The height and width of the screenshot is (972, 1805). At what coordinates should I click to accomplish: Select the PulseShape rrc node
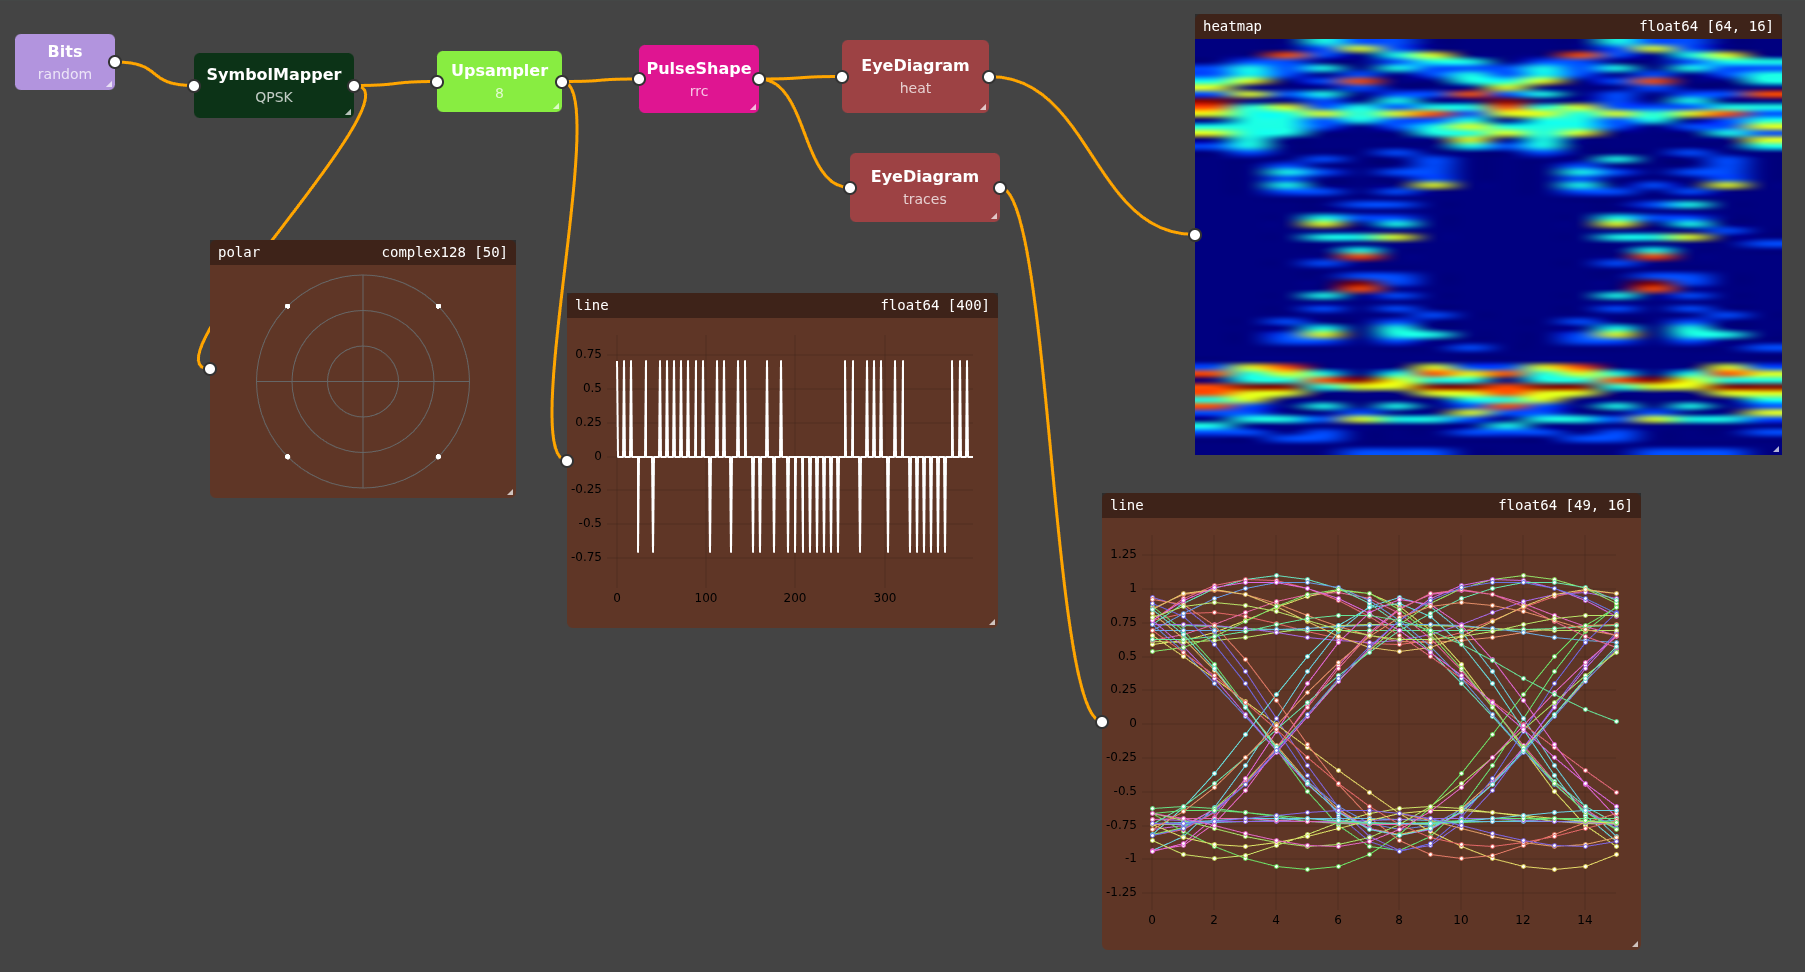[699, 79]
